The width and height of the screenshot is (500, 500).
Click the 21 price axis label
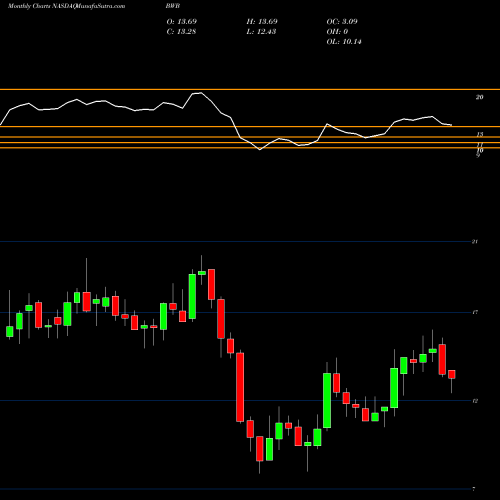[x=475, y=241]
